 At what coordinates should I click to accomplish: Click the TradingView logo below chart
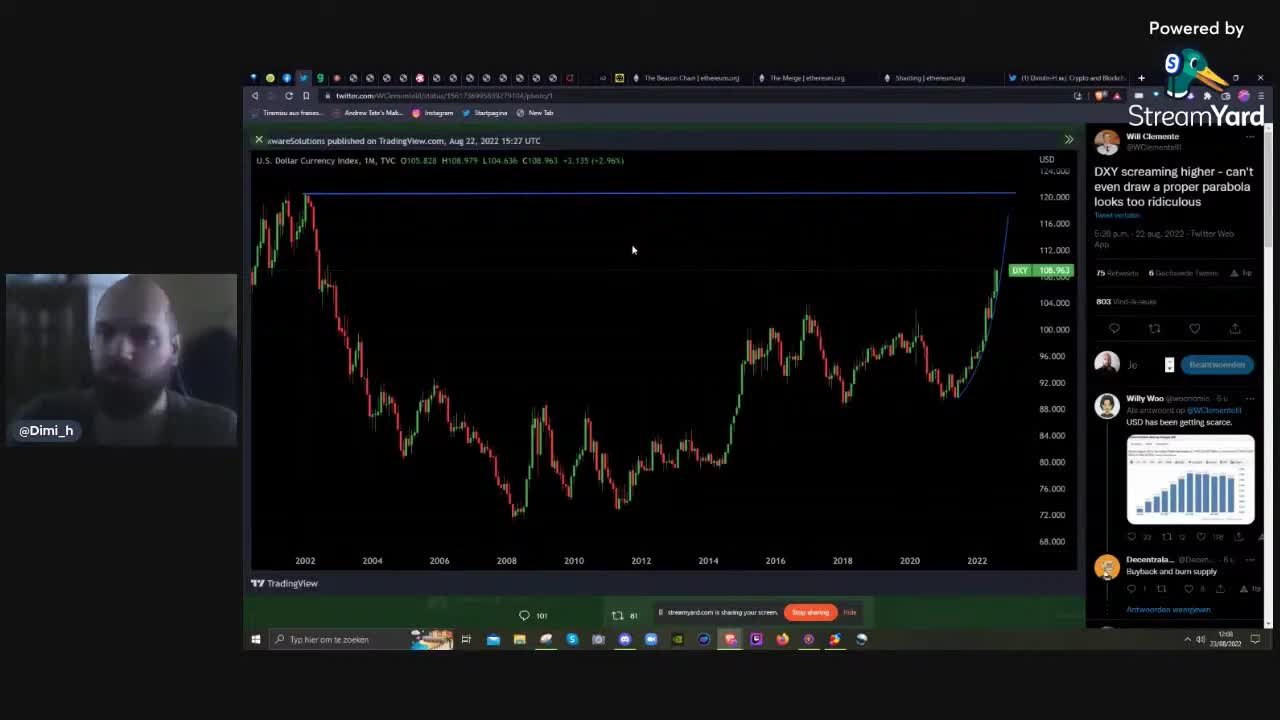point(285,583)
